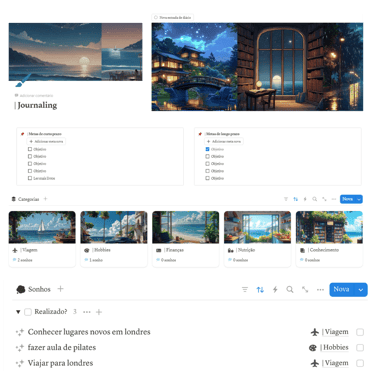Screen dimensions: 375x385
Task: Click Adicionar comentário above the Journaling title
Action: [34, 95]
